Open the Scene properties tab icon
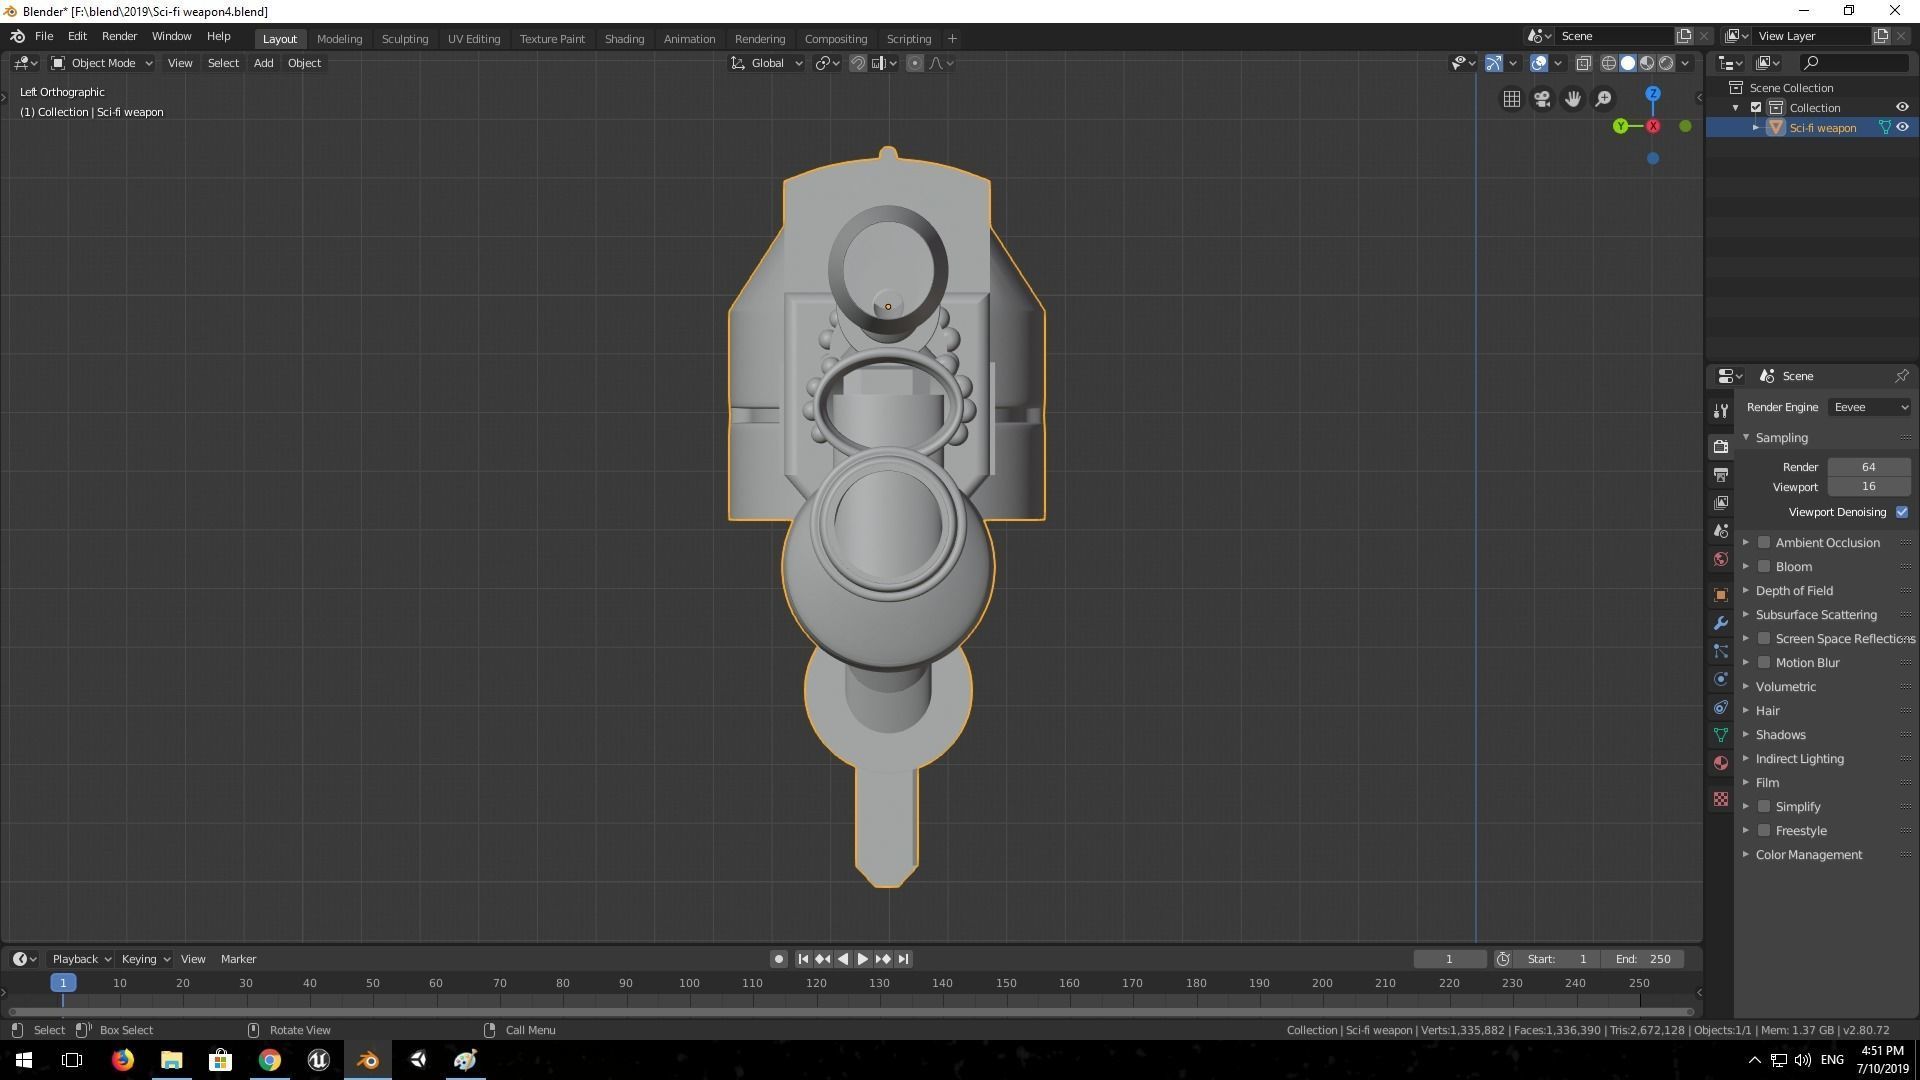Screen dimensions: 1920x1080 [x=1720, y=531]
